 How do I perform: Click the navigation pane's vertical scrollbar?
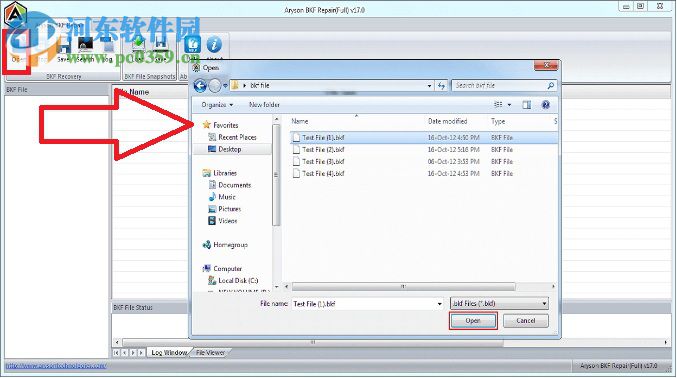(276, 175)
